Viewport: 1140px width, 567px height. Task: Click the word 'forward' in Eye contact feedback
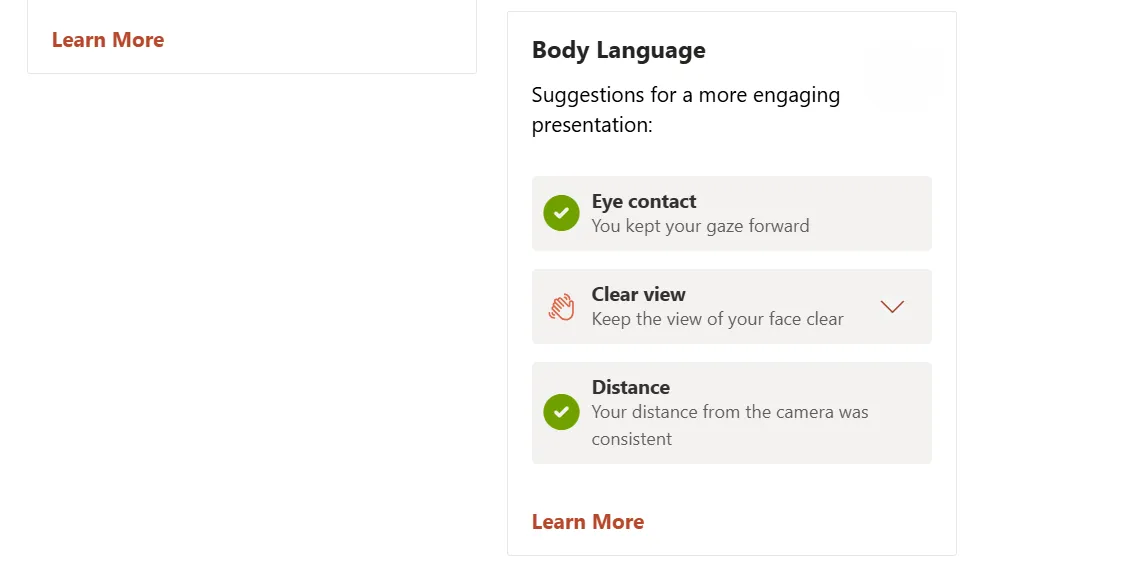pos(778,226)
